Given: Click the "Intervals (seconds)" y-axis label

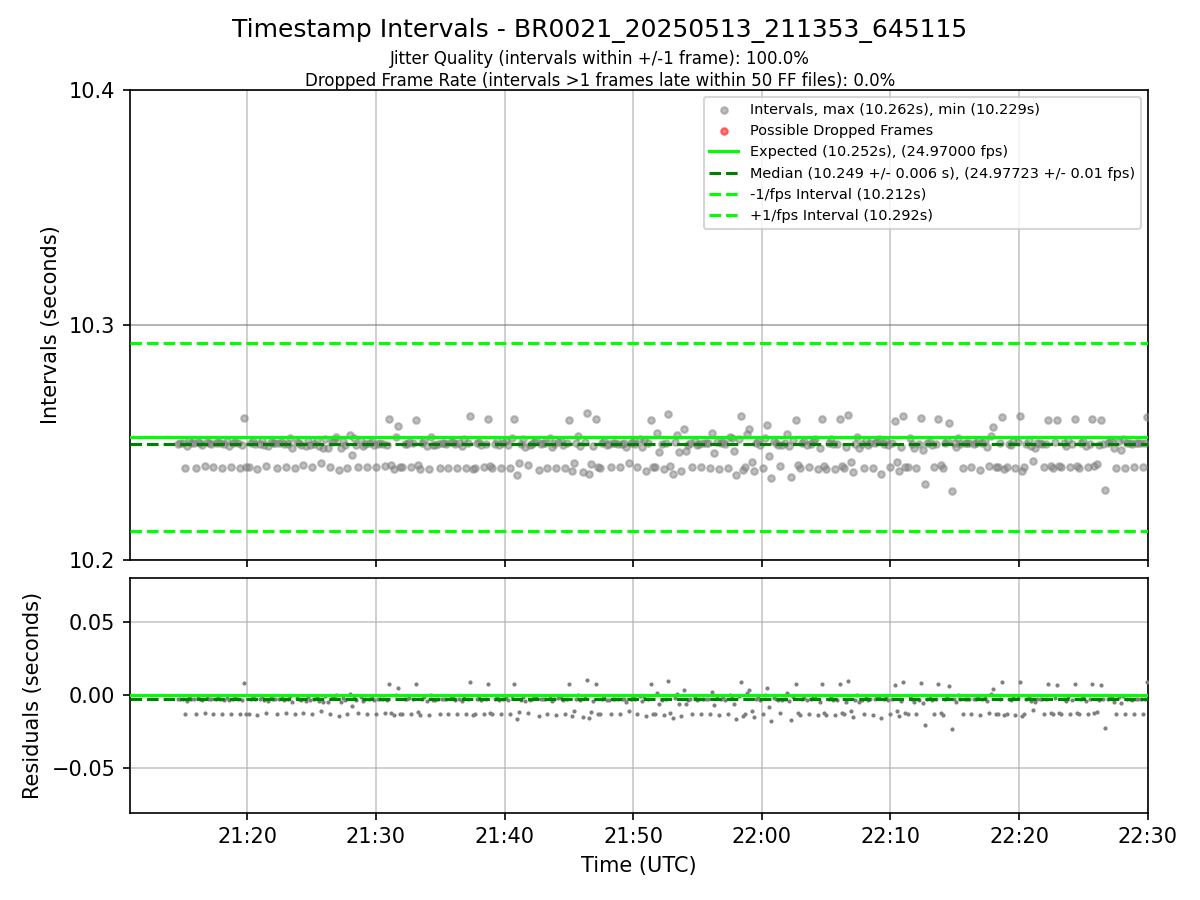Looking at the screenshot, I should click(50, 325).
